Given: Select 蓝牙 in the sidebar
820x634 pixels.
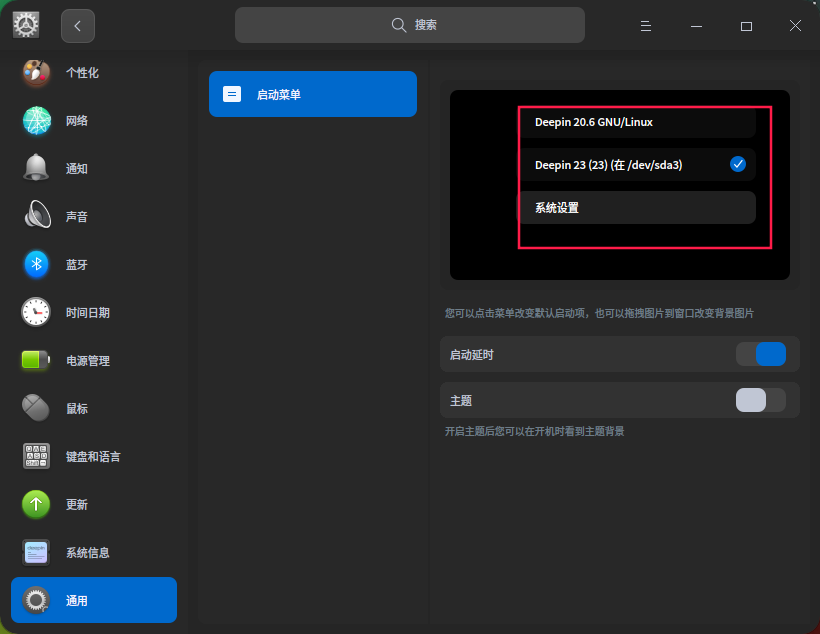Looking at the screenshot, I should pyautogui.click(x=94, y=264).
